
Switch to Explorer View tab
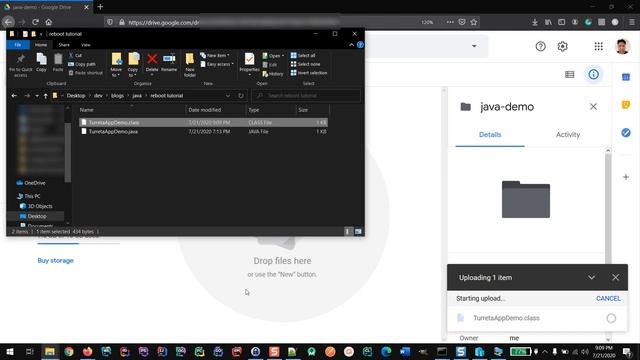click(x=85, y=44)
